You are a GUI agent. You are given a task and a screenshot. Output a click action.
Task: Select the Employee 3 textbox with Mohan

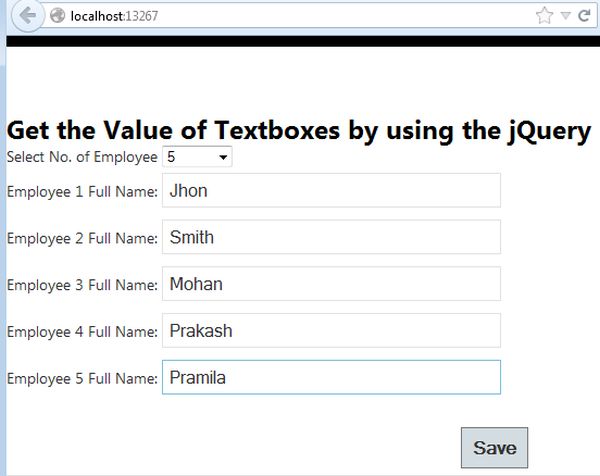(331, 284)
